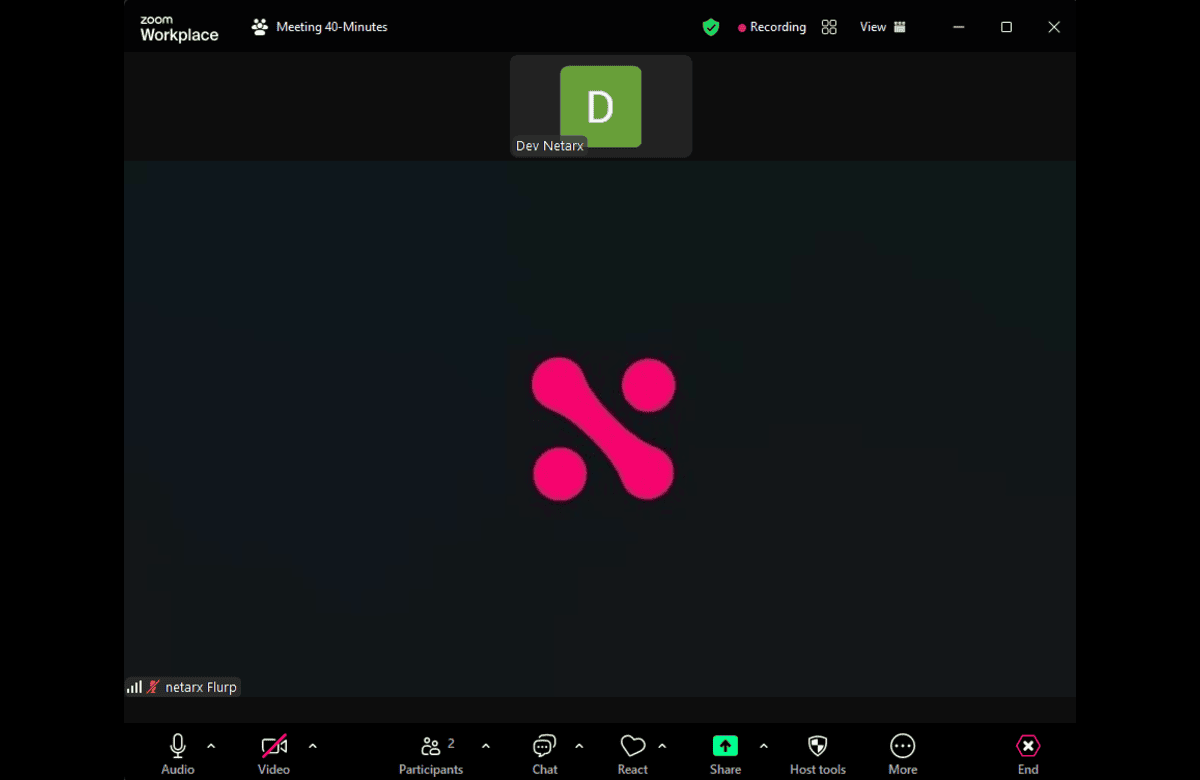Open the Chat panel icon
The height and width of the screenshot is (780, 1200).
(545, 747)
